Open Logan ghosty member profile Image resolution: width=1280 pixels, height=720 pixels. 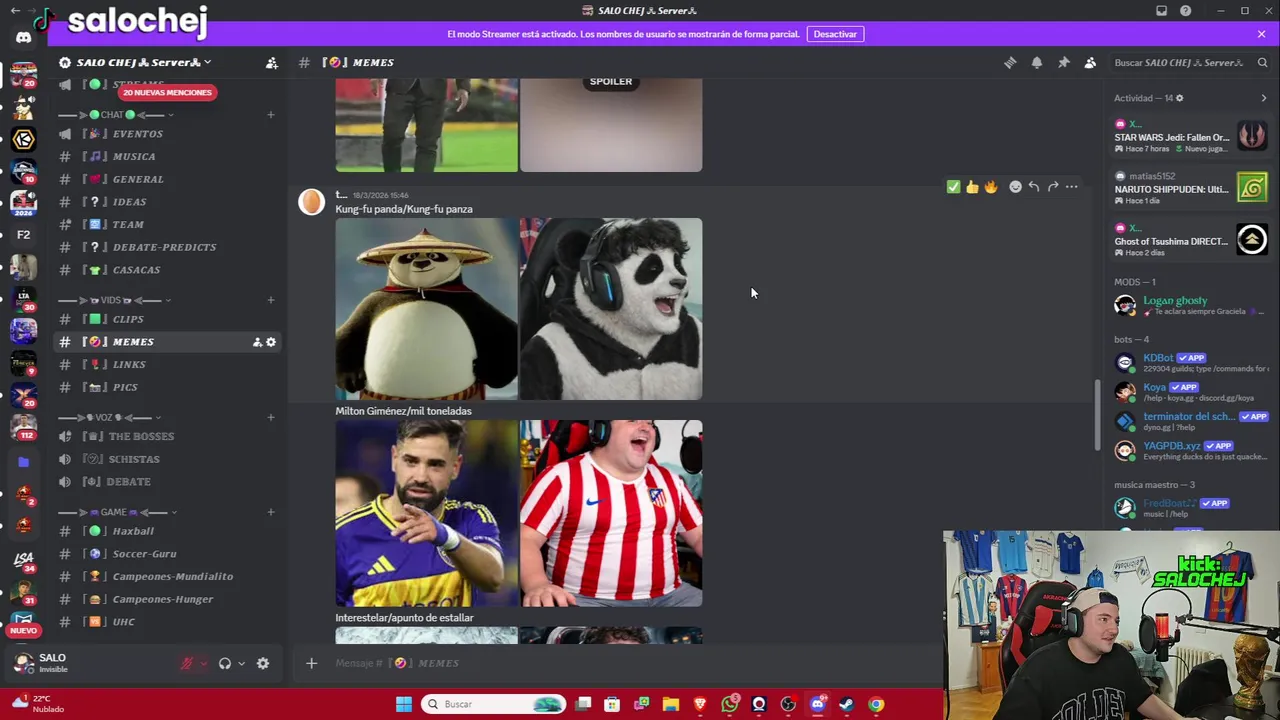tap(1191, 305)
